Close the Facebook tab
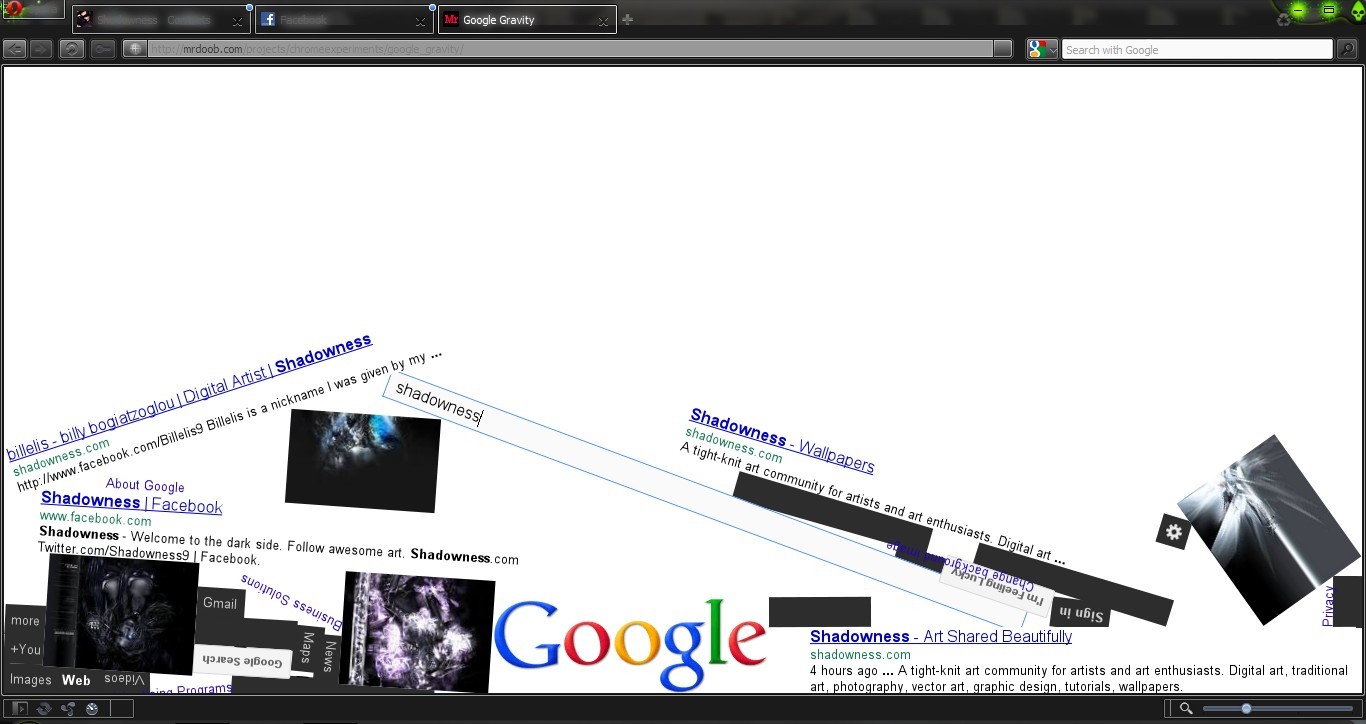1366x724 pixels. 421,21
